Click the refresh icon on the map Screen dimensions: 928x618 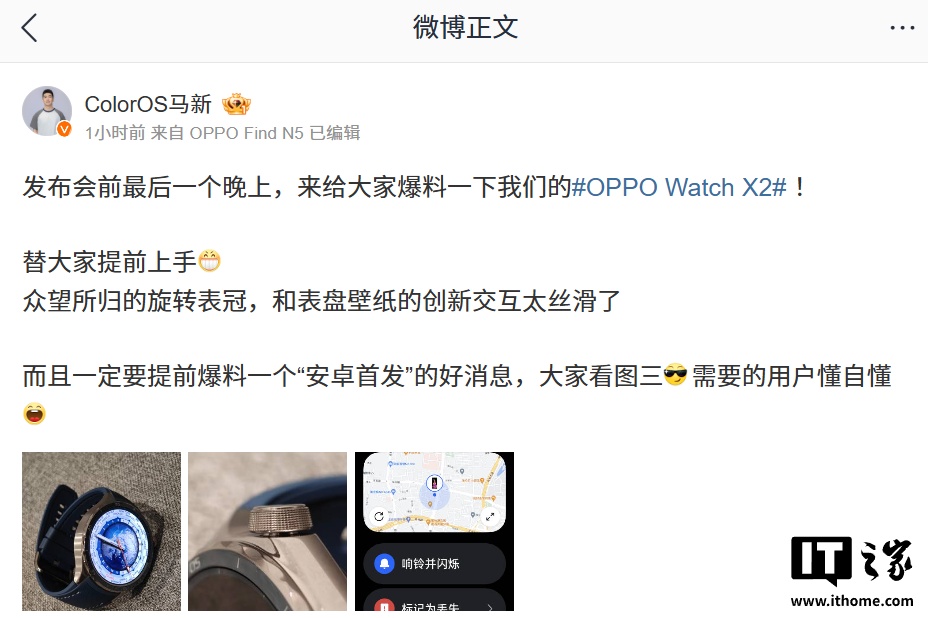pos(379,516)
